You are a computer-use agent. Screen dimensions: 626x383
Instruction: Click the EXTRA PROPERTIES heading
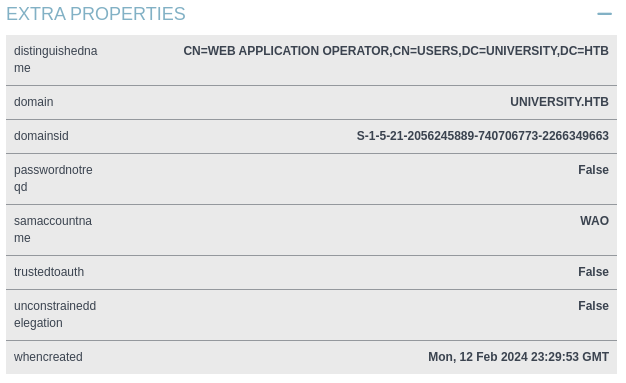96,14
